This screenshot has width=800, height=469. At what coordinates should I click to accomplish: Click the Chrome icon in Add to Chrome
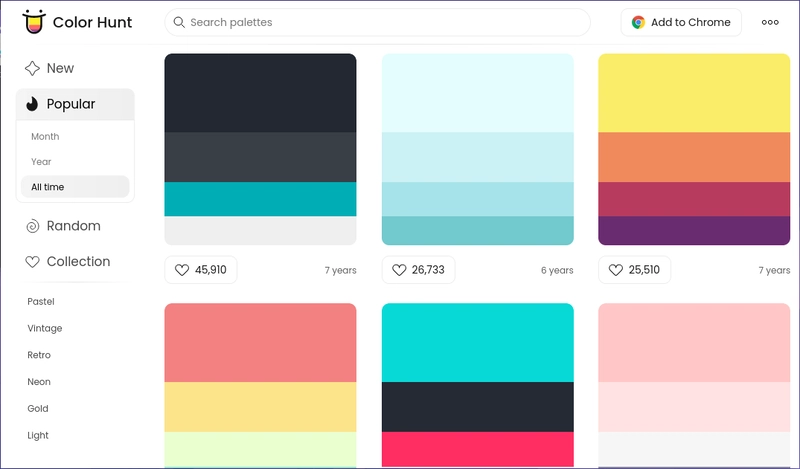(638, 22)
